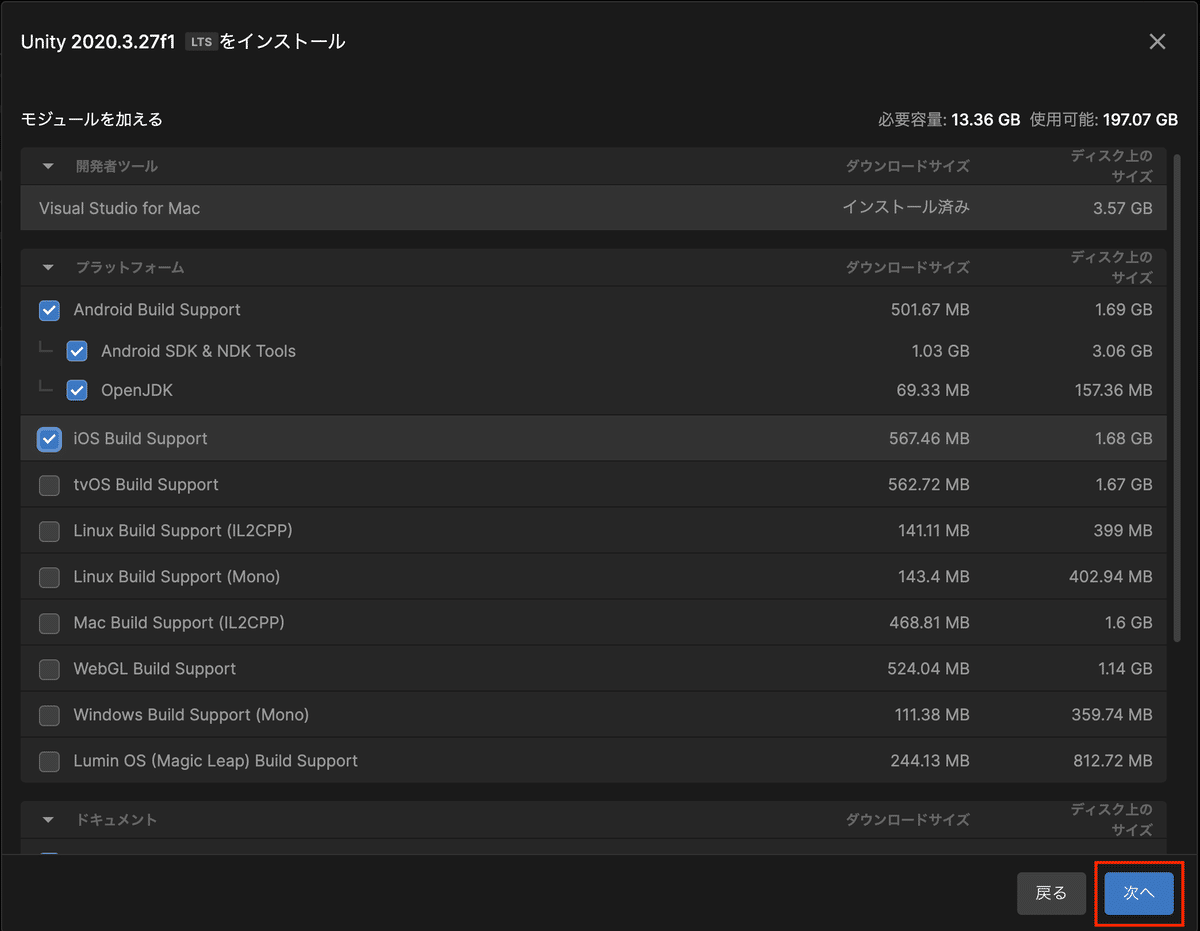Click the 戻る back button
Viewport: 1200px width, 931px height.
tap(1051, 894)
